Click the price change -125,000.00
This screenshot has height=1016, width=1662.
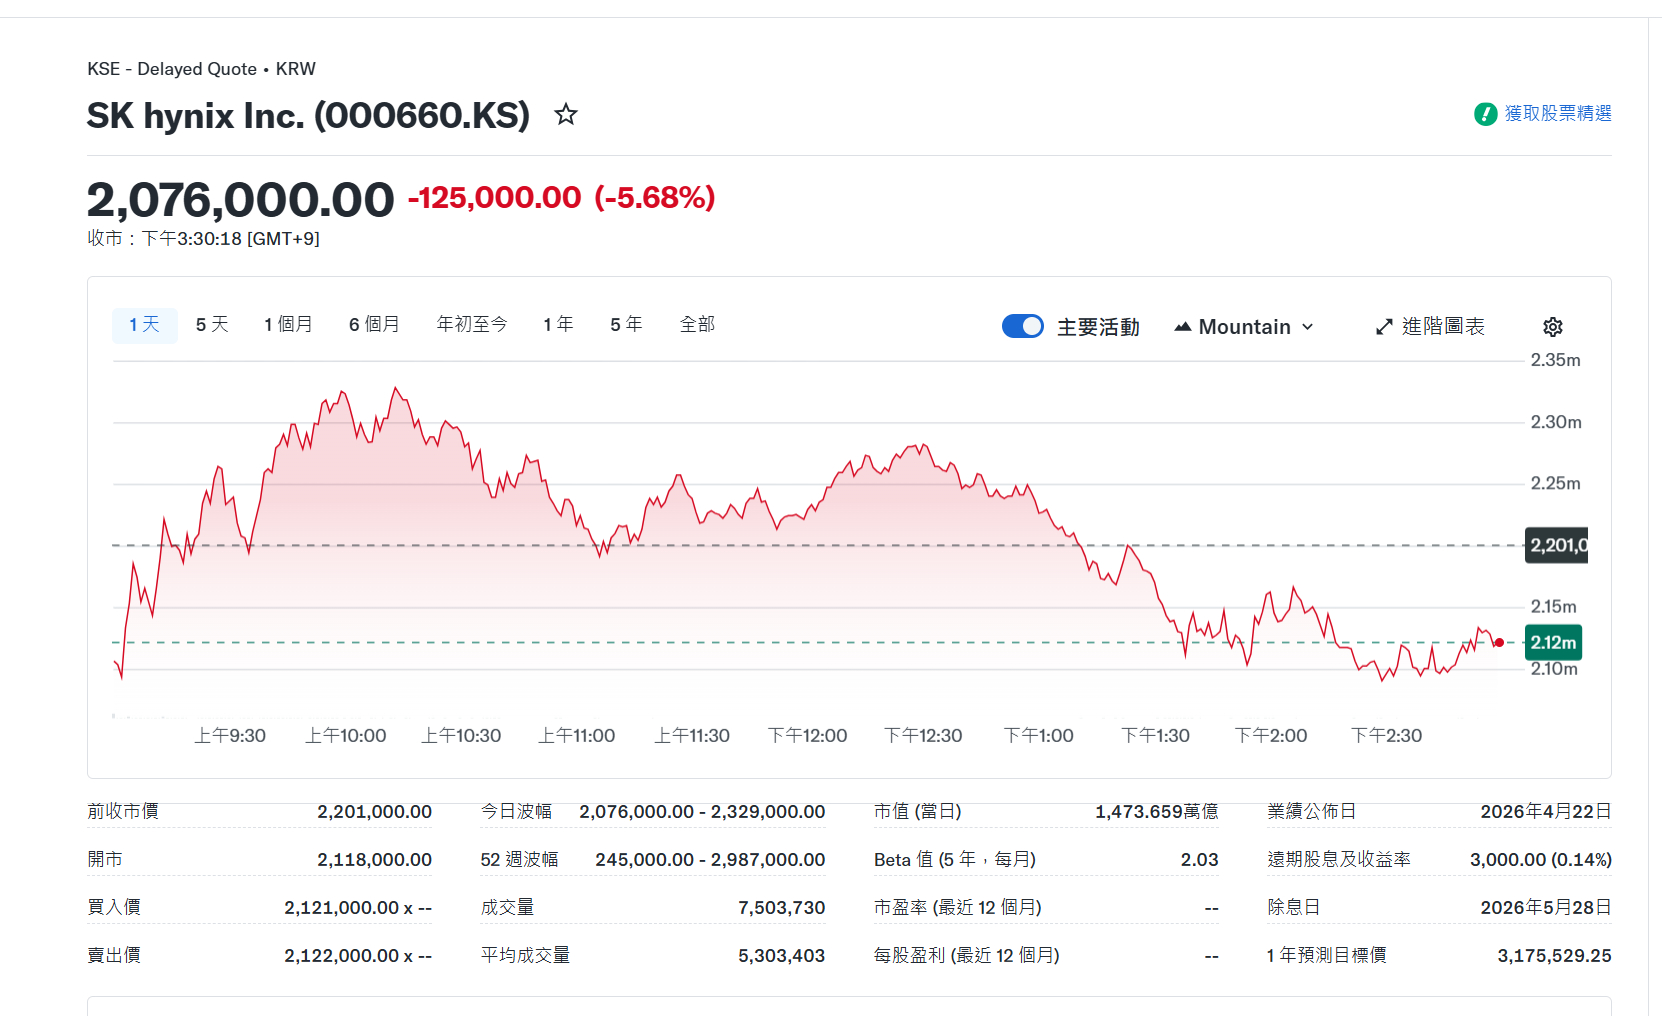click(x=494, y=198)
